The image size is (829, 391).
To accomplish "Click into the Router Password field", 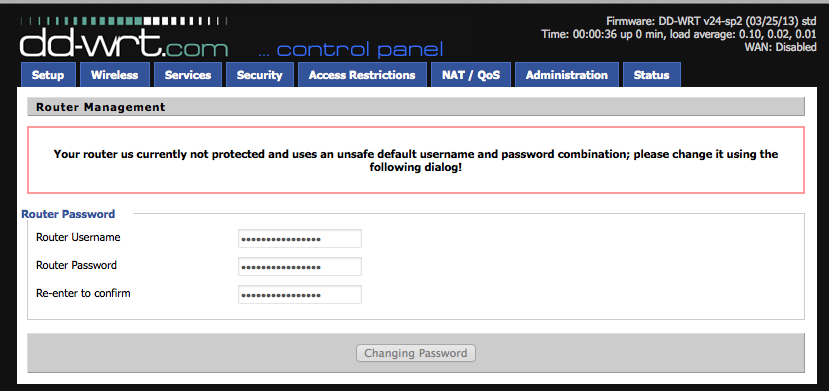I will (300, 266).
